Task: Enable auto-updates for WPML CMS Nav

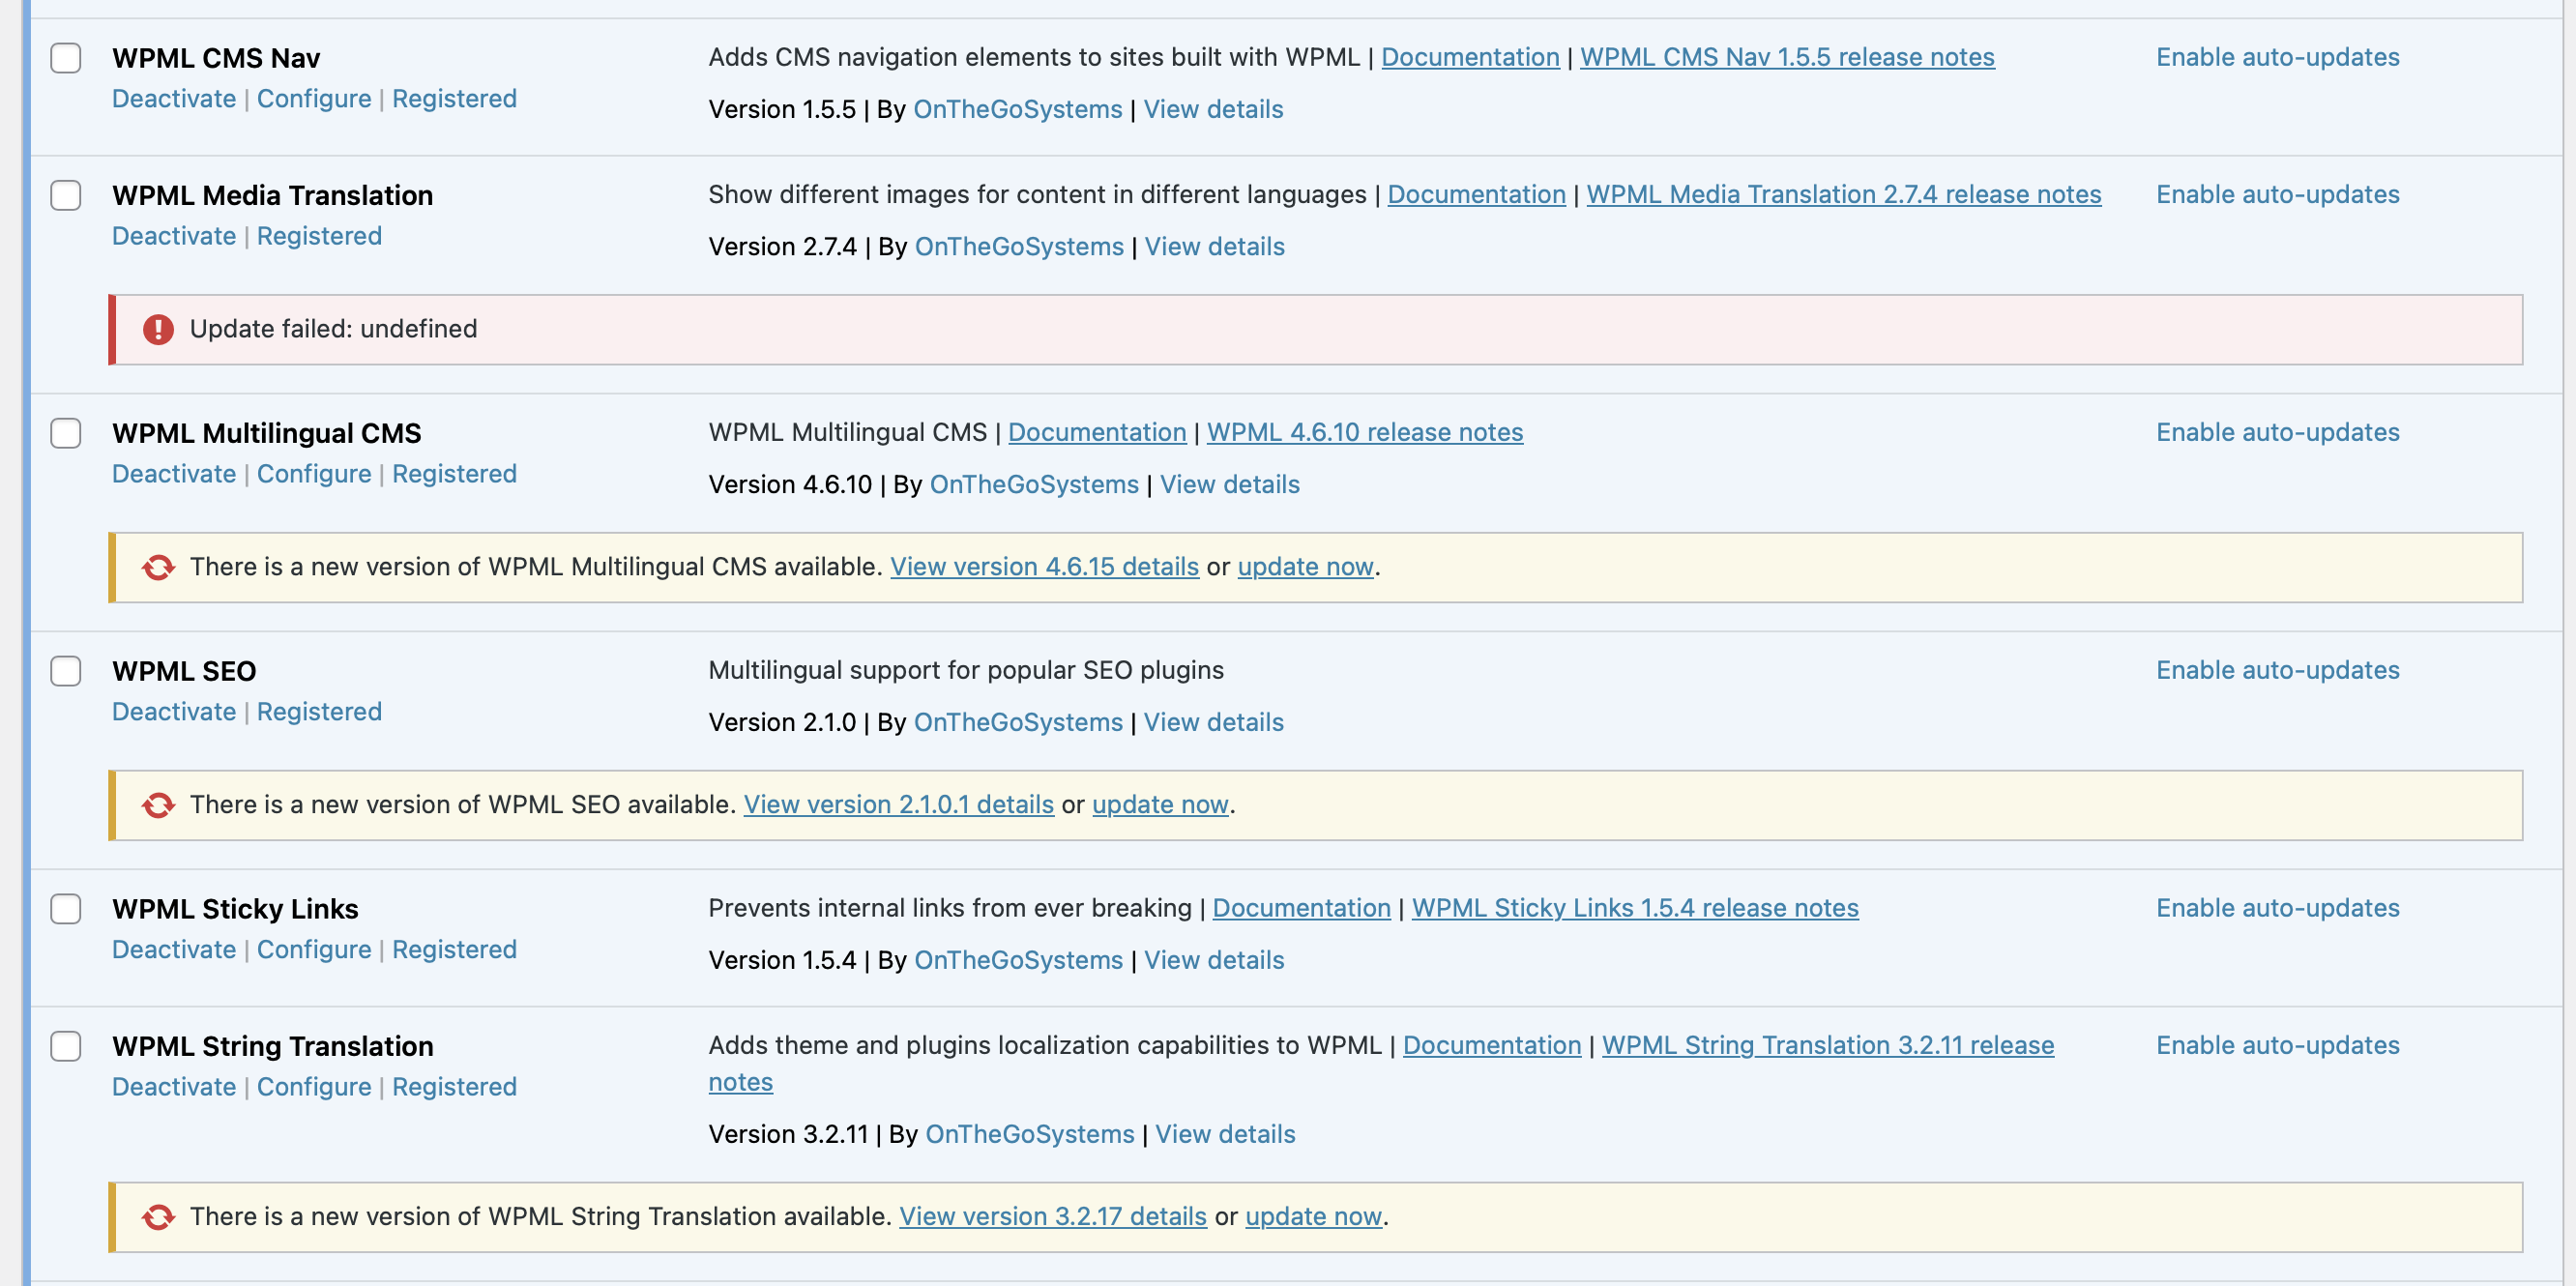Action: (2277, 57)
